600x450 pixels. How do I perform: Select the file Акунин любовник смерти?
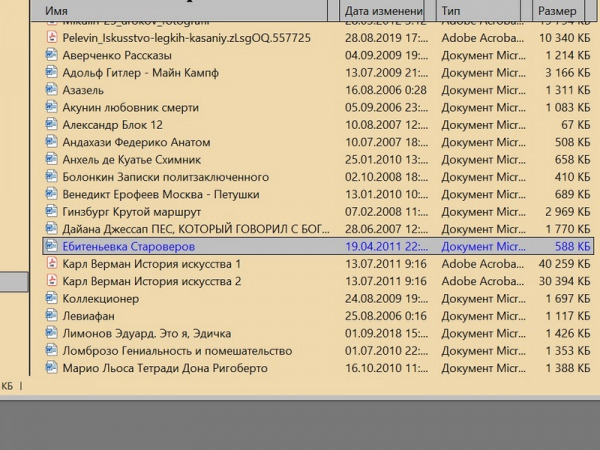(130, 108)
